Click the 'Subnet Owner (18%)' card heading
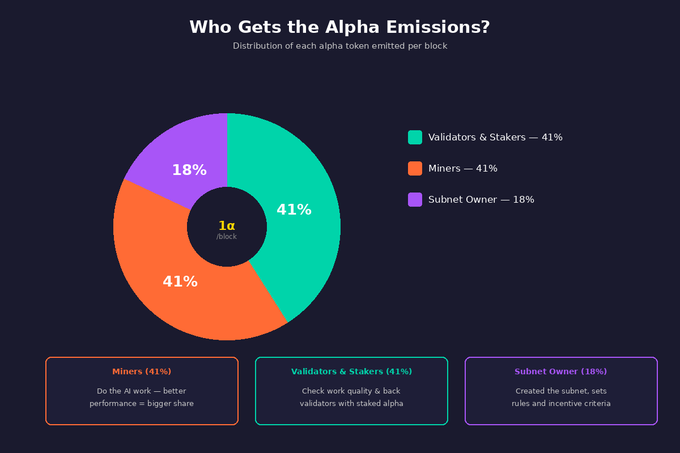The width and height of the screenshot is (680, 453). 561,371
